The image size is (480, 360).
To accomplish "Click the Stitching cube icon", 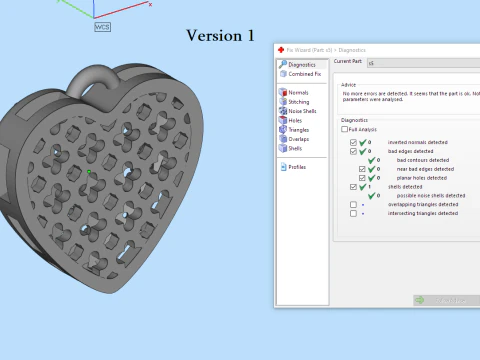I will [283, 102].
